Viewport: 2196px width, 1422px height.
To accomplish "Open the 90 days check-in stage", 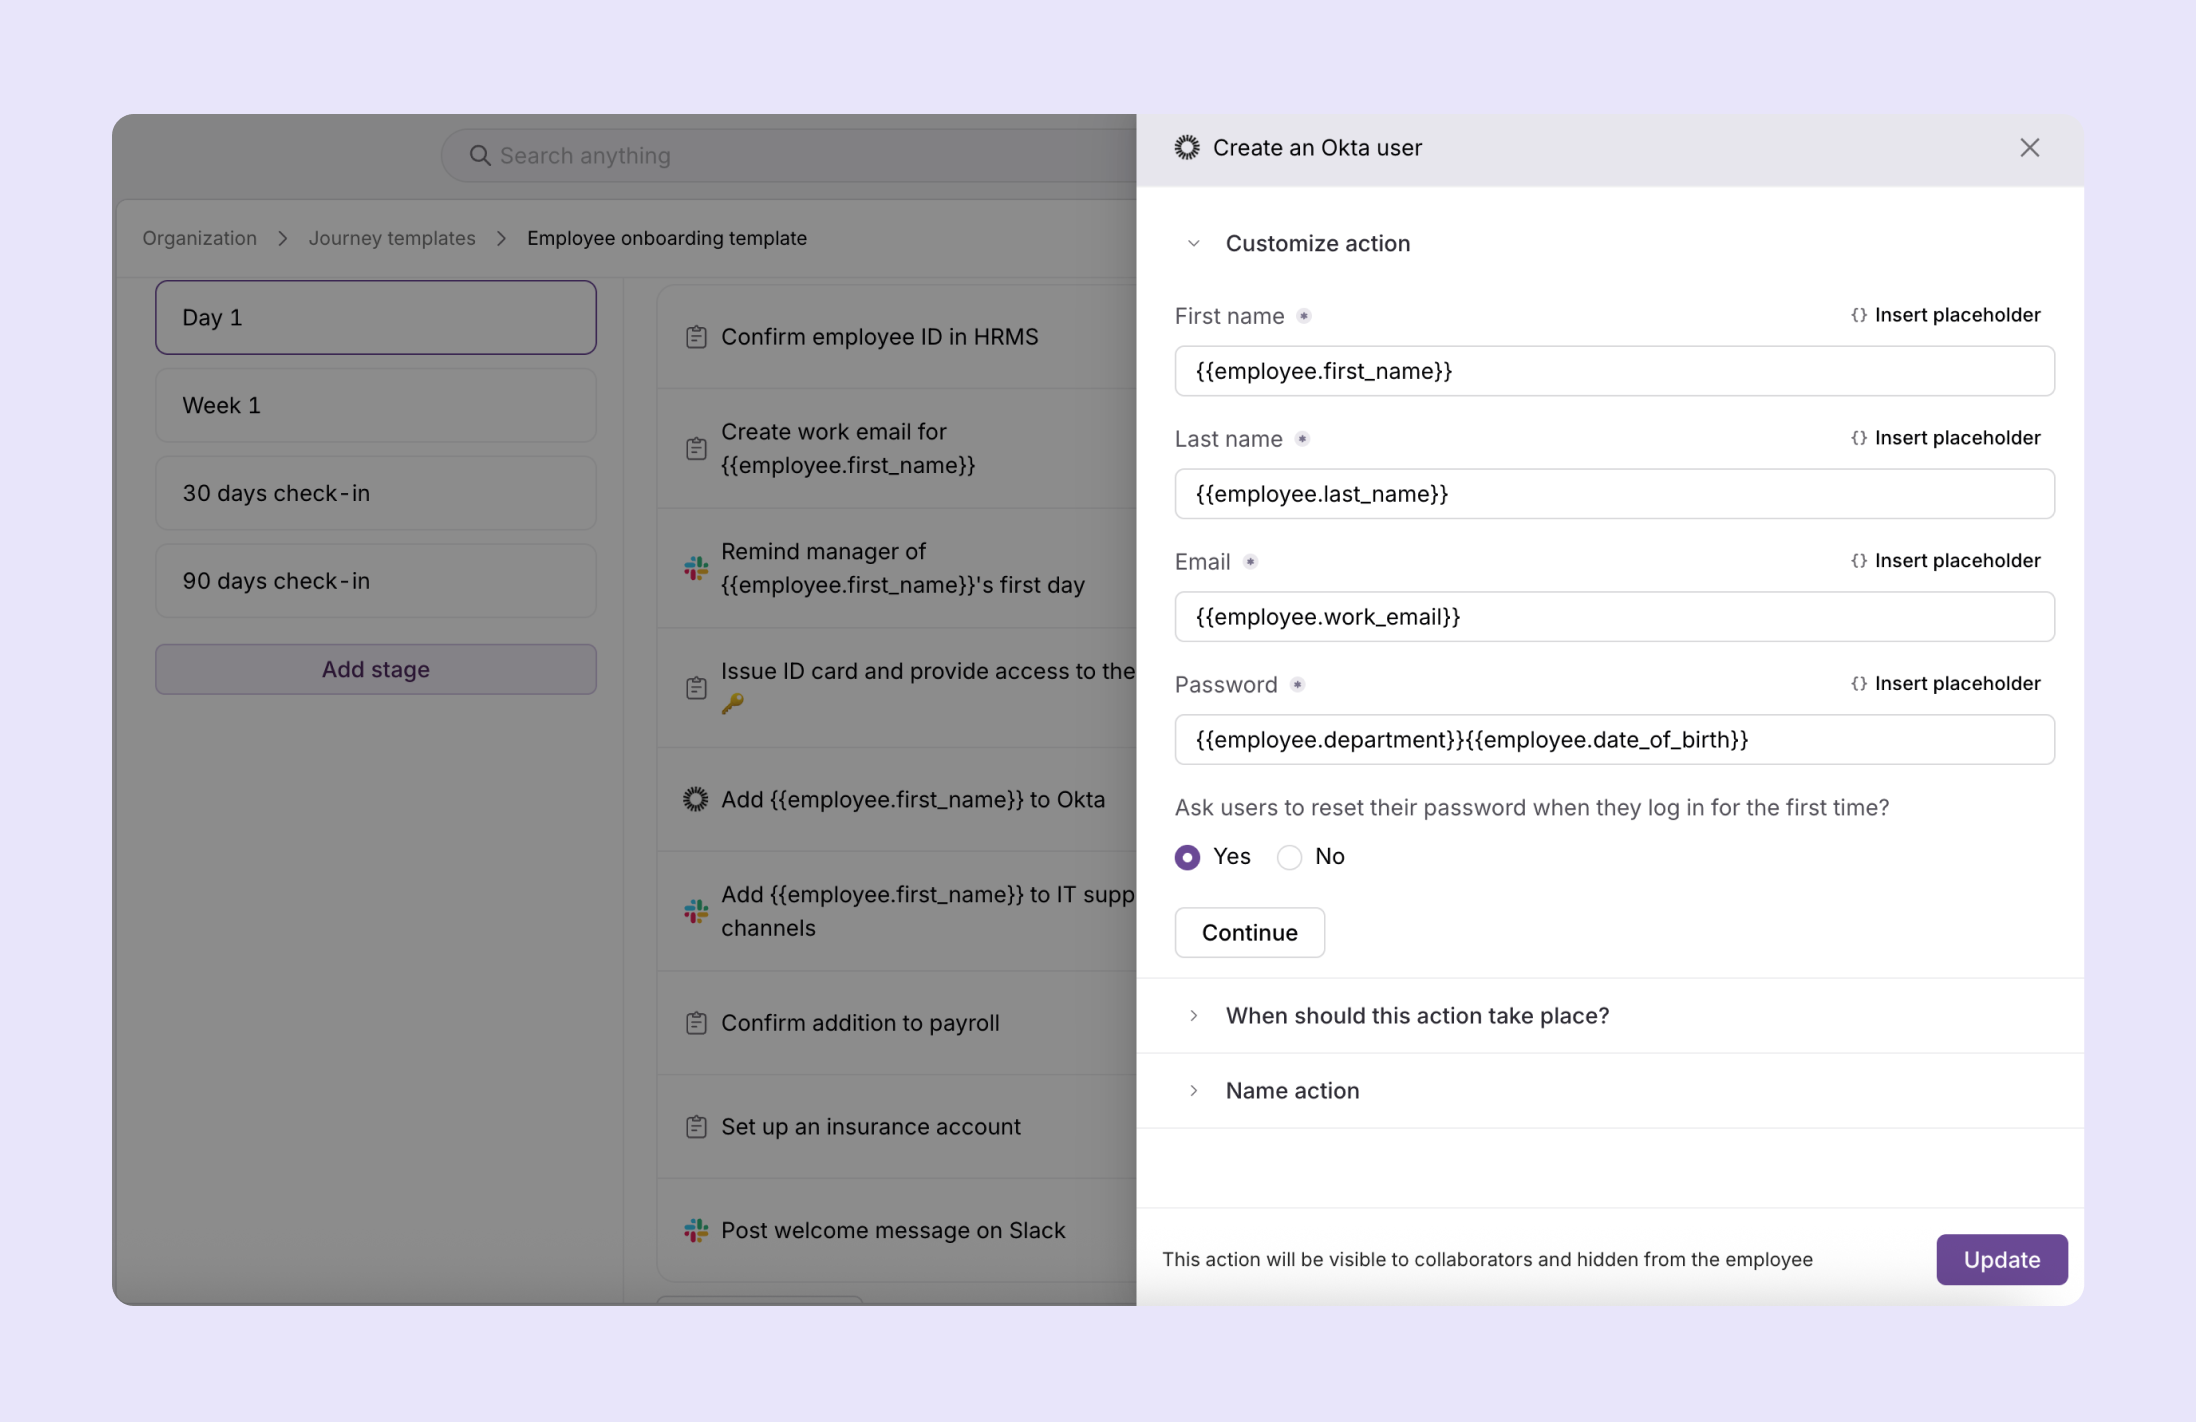I will pyautogui.click(x=375, y=581).
